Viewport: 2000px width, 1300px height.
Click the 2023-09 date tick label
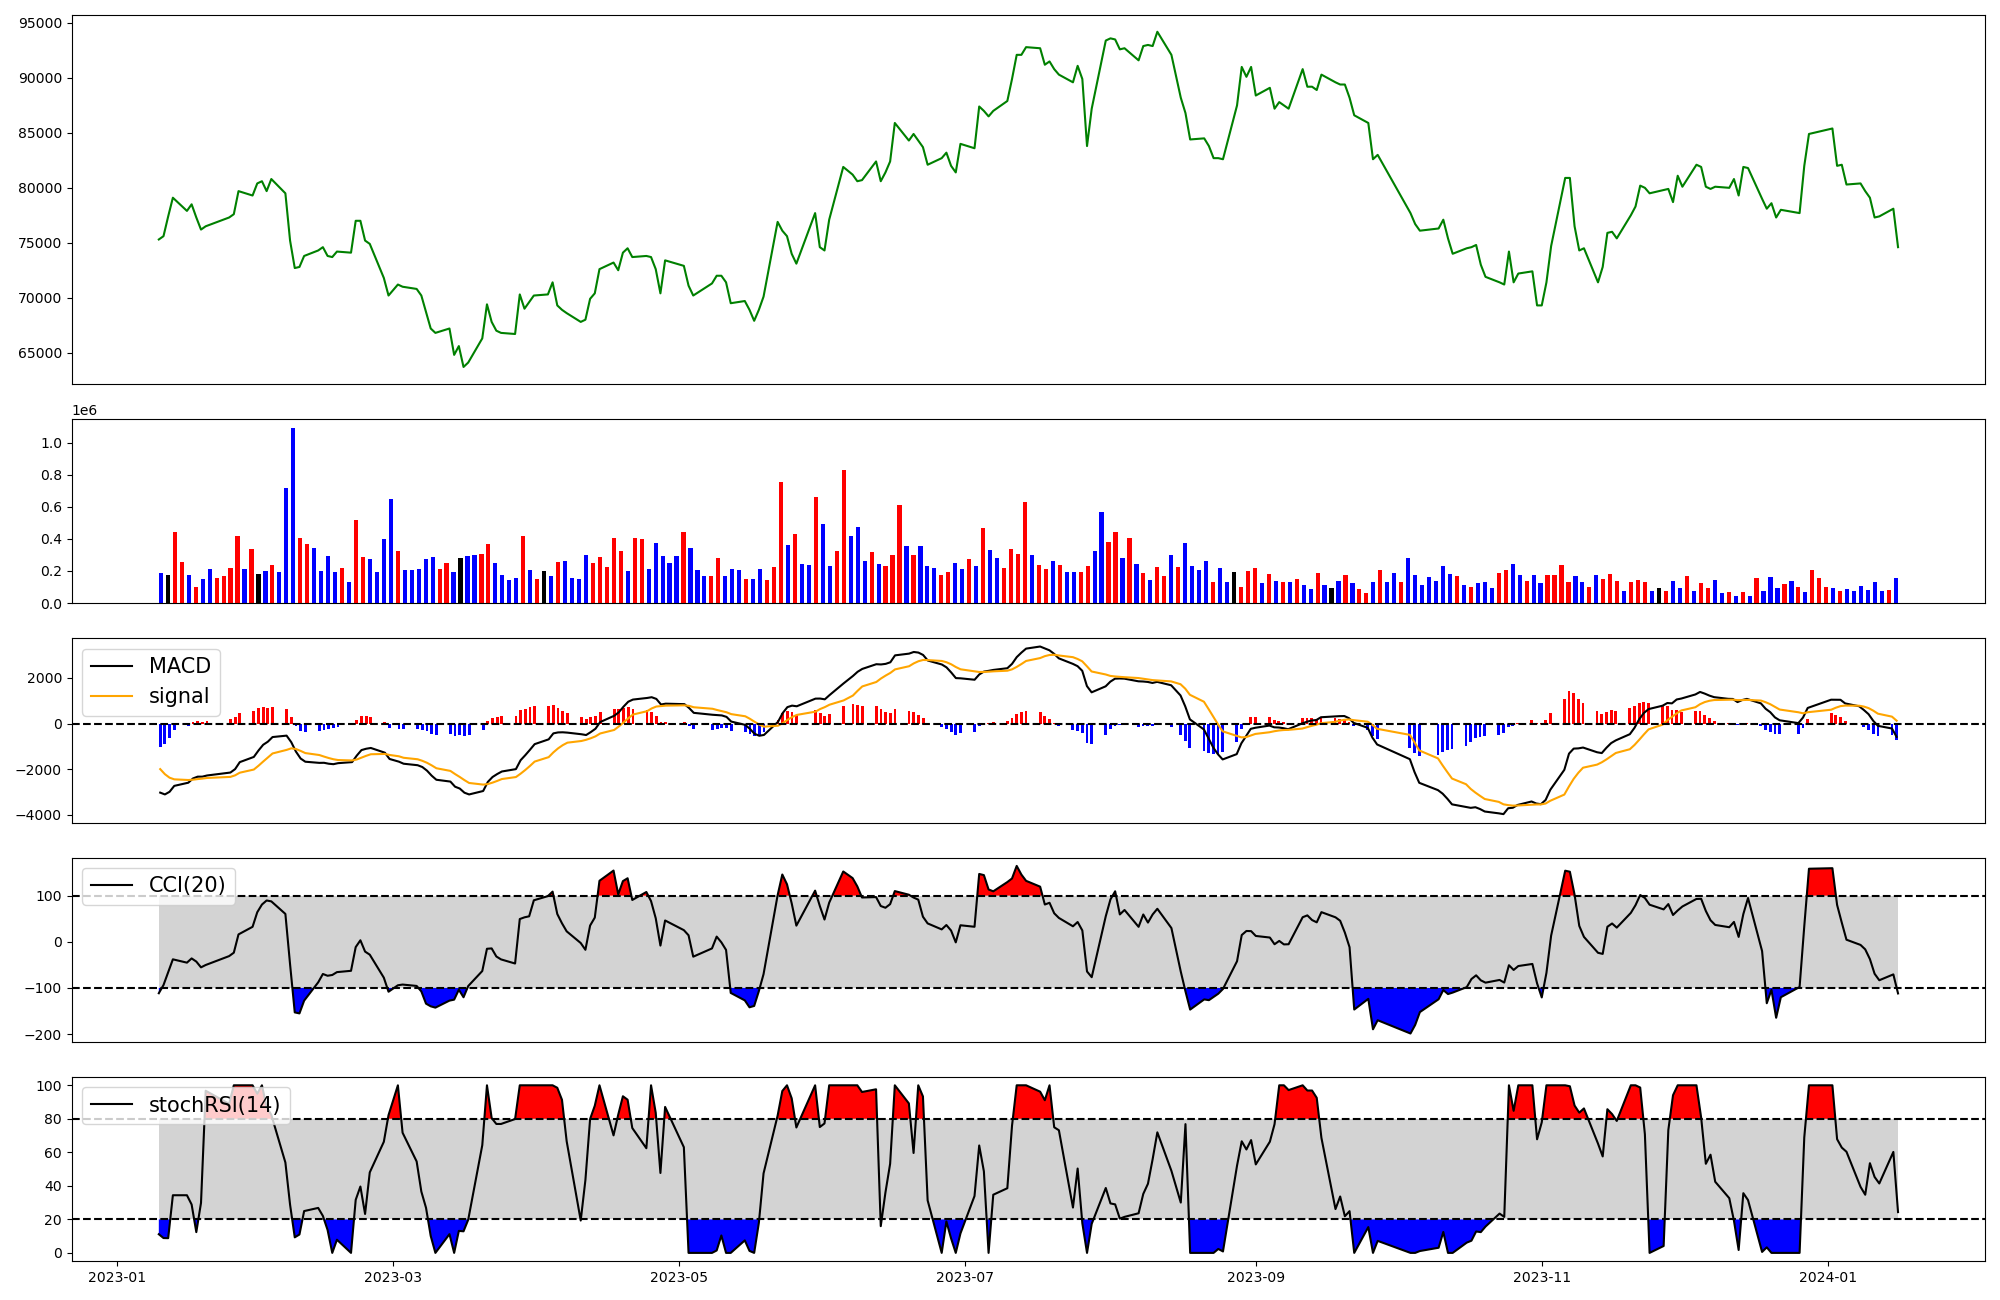1256,1277
